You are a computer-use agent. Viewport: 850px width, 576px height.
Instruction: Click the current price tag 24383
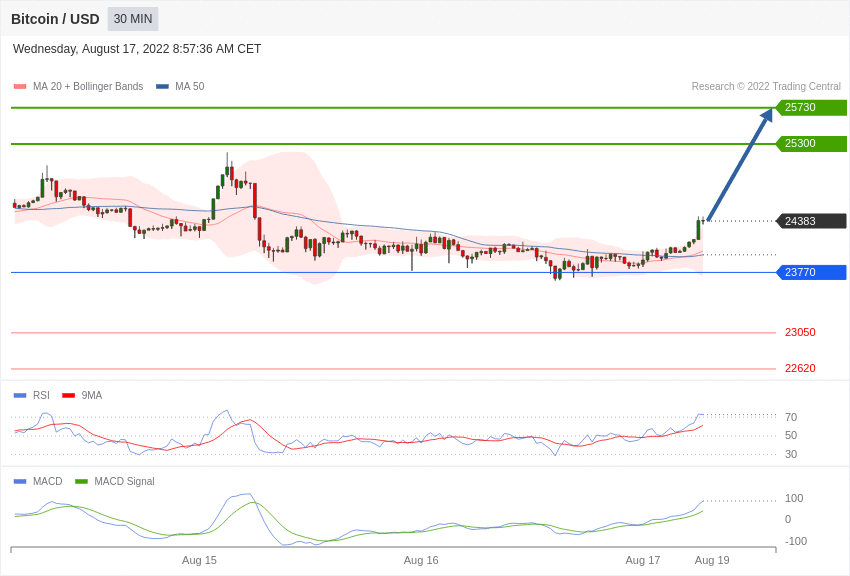[x=812, y=221]
